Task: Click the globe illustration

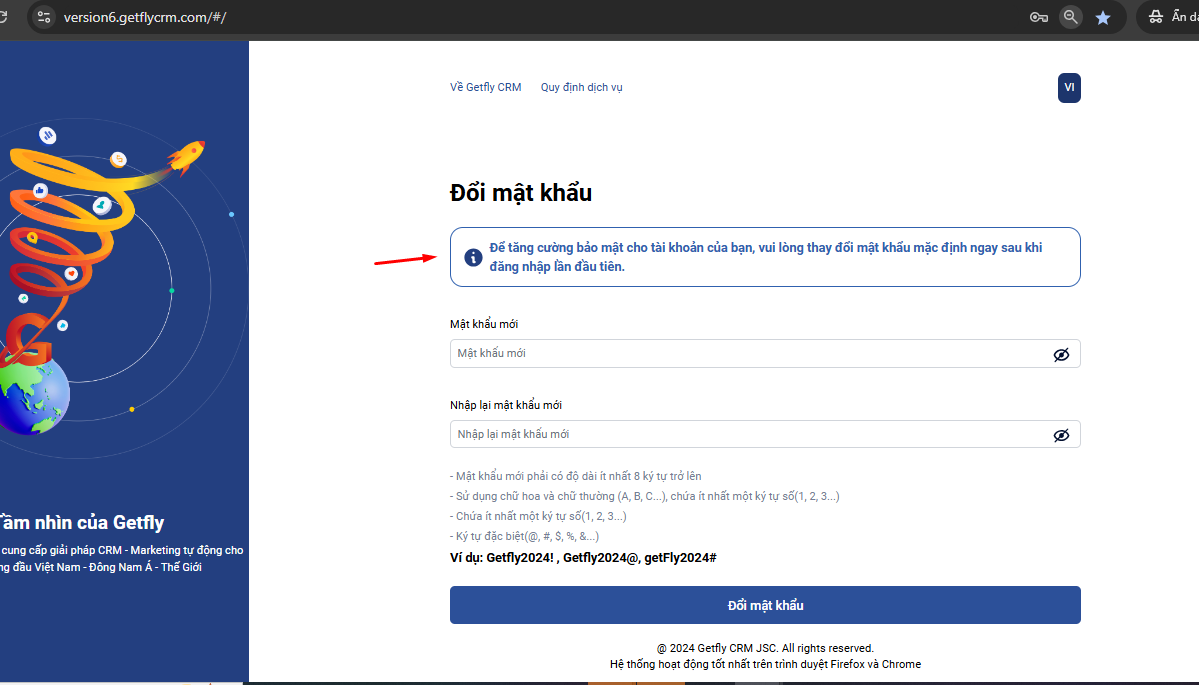Action: click(x=32, y=393)
